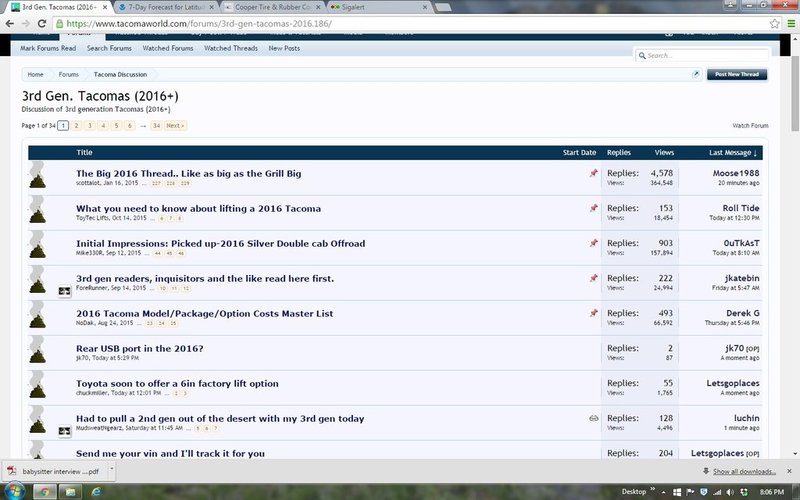
Task: Click the sticky pin on the Costs Master List thread
Action: click(x=593, y=313)
